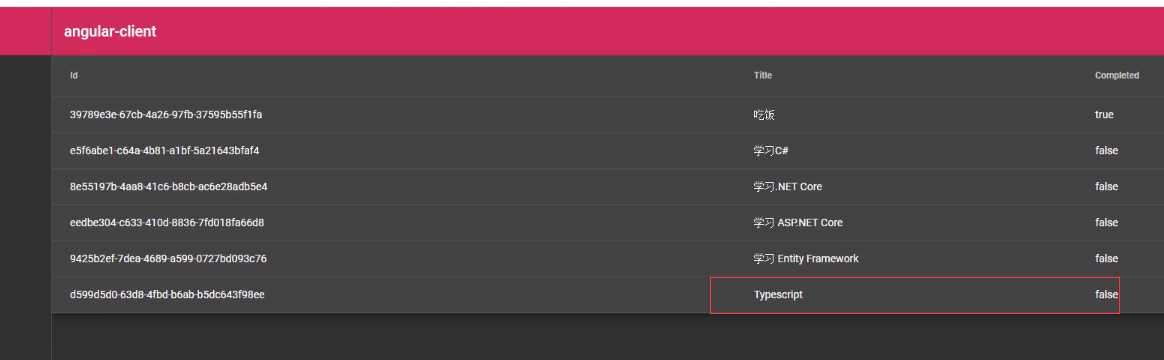Screen dimensions: 1164x360
Task: Click false in the 学习C# row
Action: [1106, 151]
